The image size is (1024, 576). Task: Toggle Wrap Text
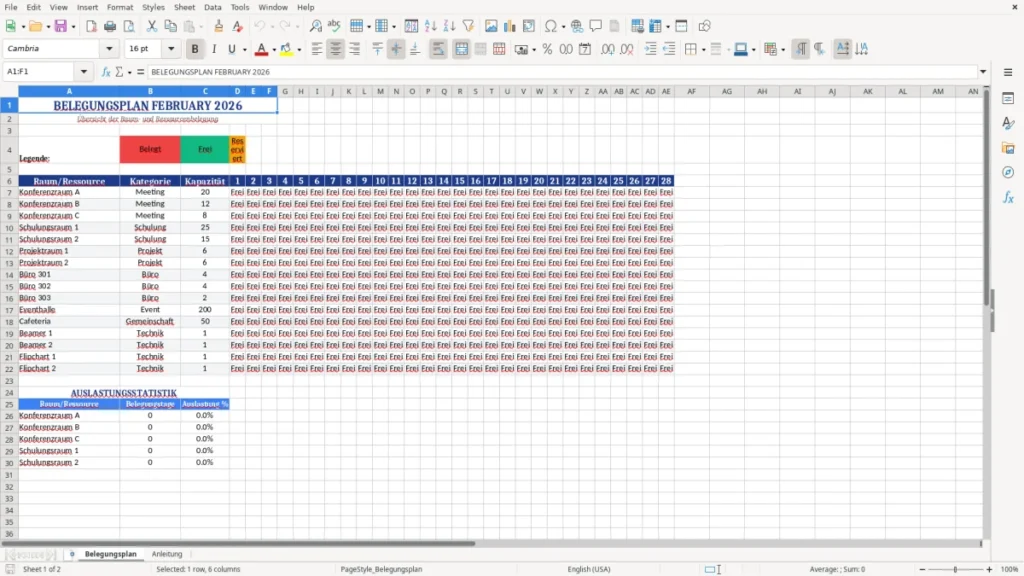click(438, 49)
